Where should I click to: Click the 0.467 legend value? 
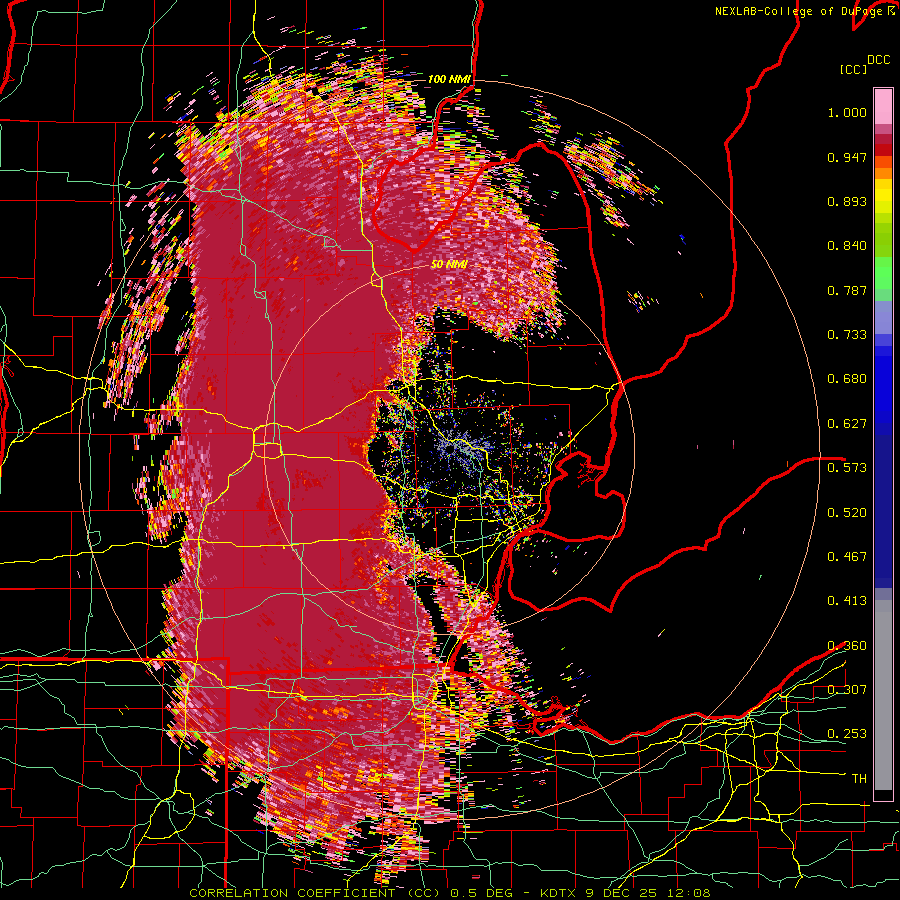pyautogui.click(x=847, y=557)
